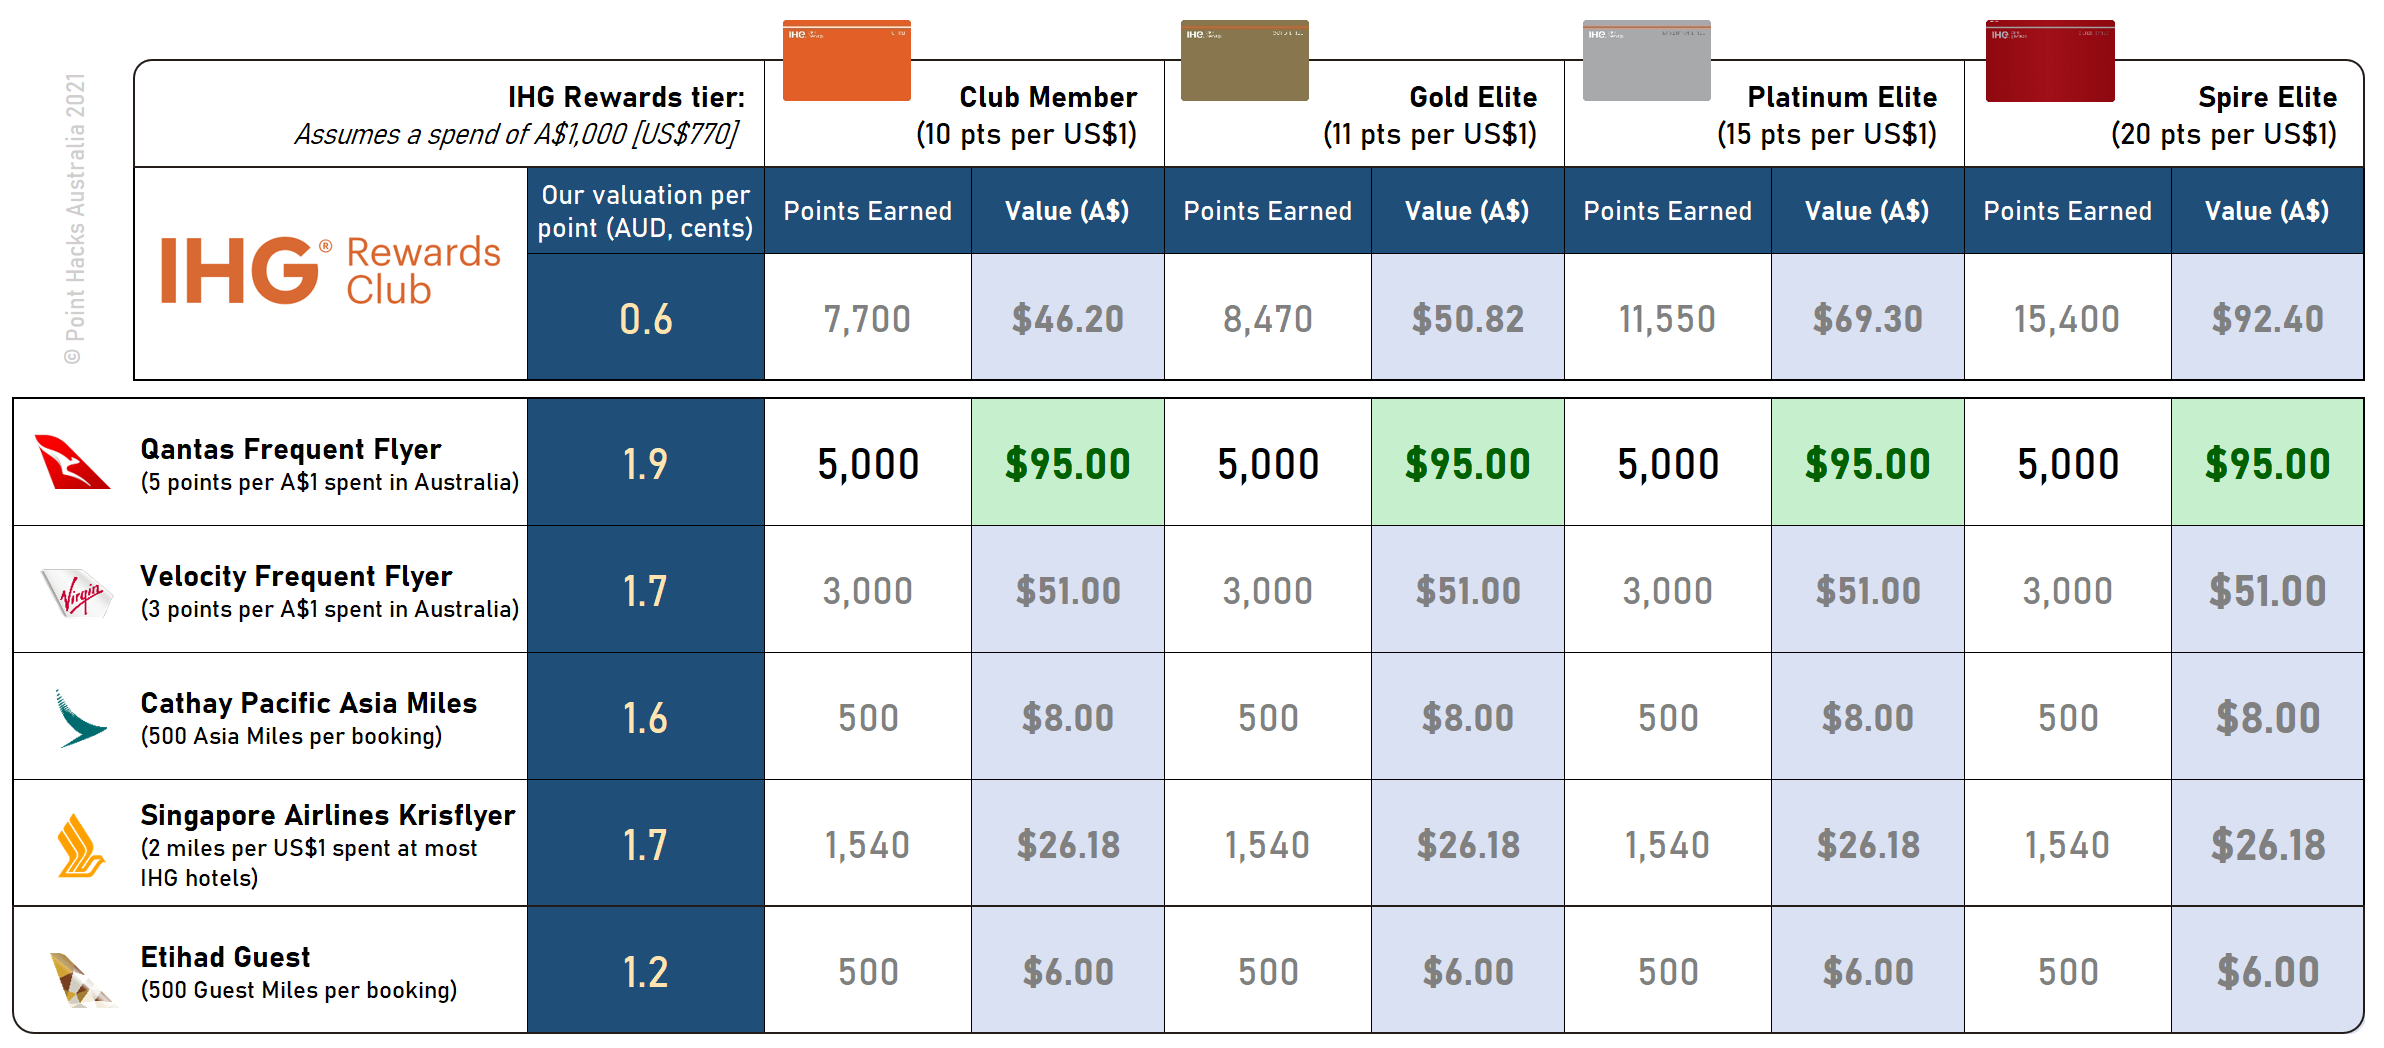The width and height of the screenshot is (2384, 1048).
Task: Click the Virgin Velocity logo
Action: coord(78,592)
